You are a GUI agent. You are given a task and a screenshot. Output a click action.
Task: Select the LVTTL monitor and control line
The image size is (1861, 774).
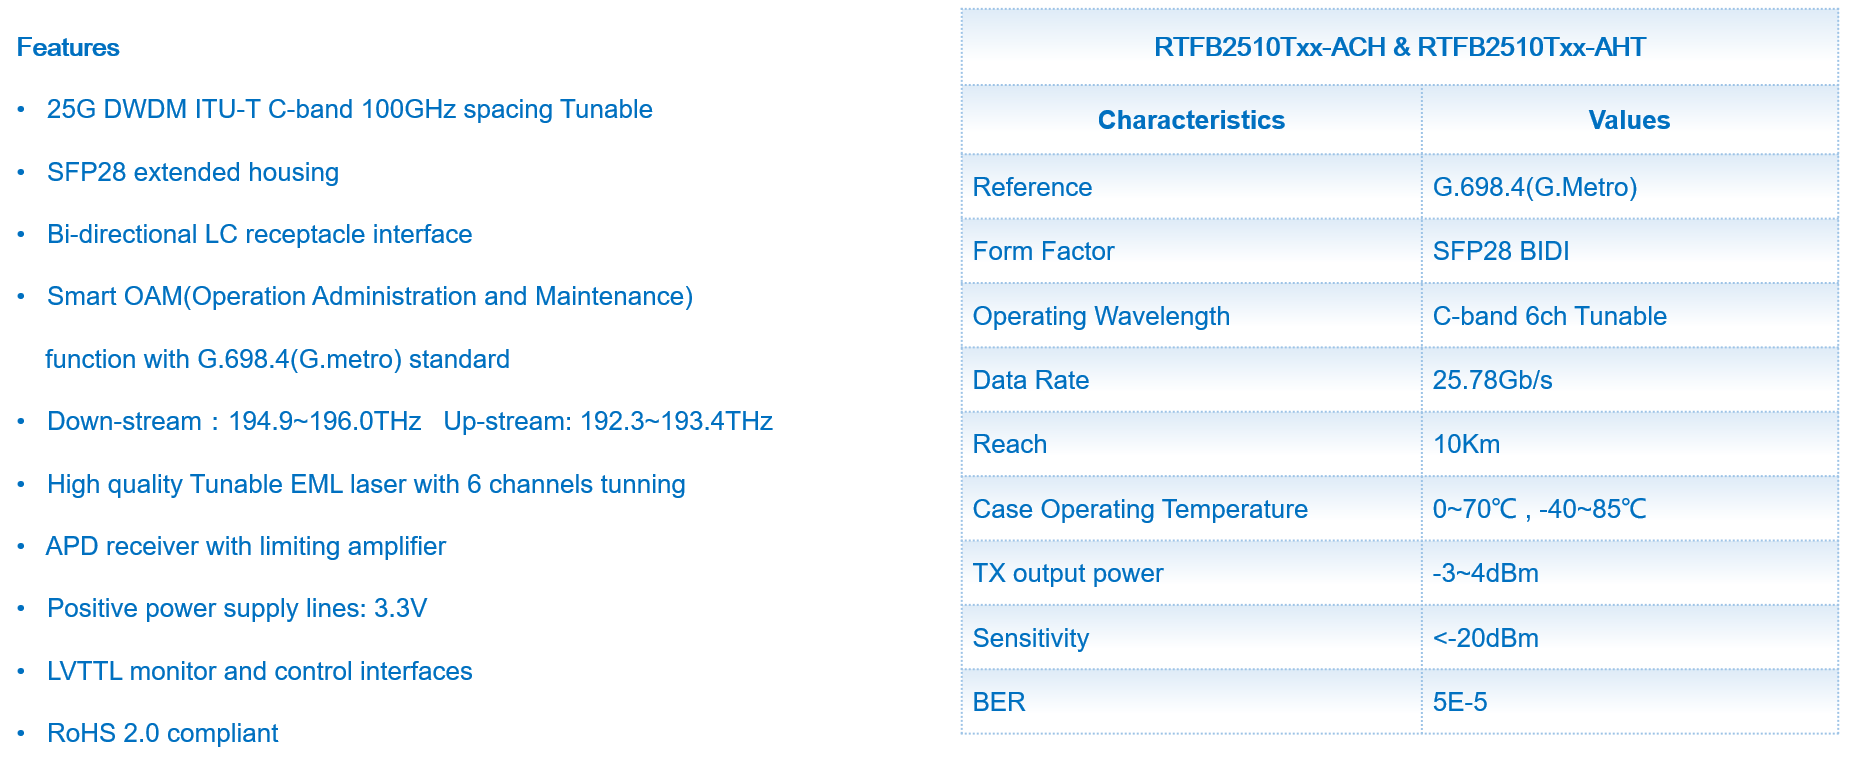pyautogui.click(x=259, y=671)
